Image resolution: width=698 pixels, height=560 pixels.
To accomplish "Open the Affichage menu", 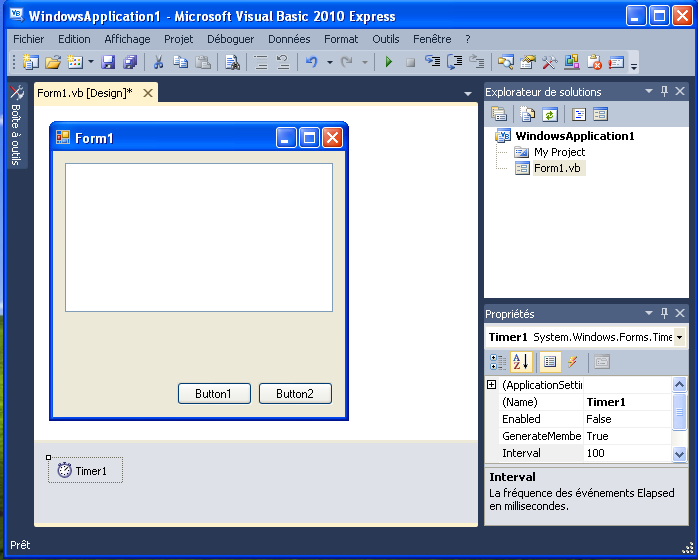I will tap(127, 39).
